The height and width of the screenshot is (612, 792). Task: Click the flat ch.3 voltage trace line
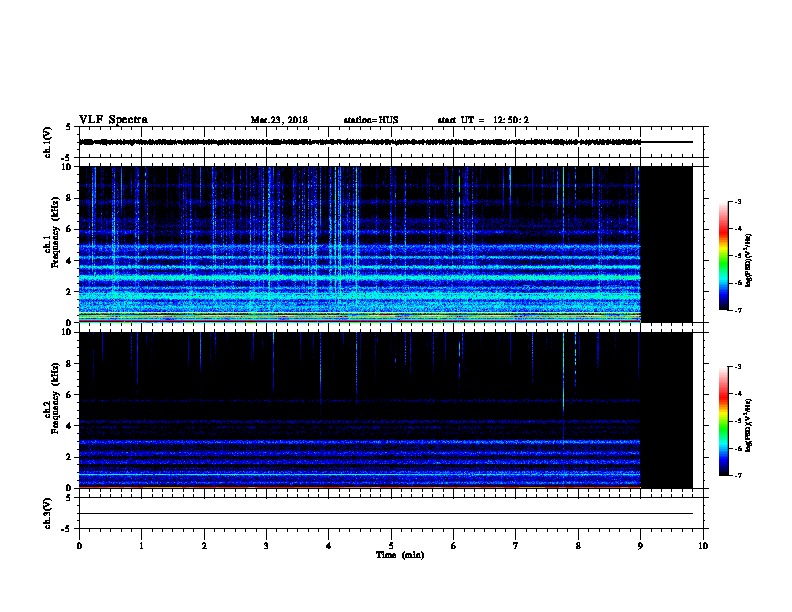386,514
